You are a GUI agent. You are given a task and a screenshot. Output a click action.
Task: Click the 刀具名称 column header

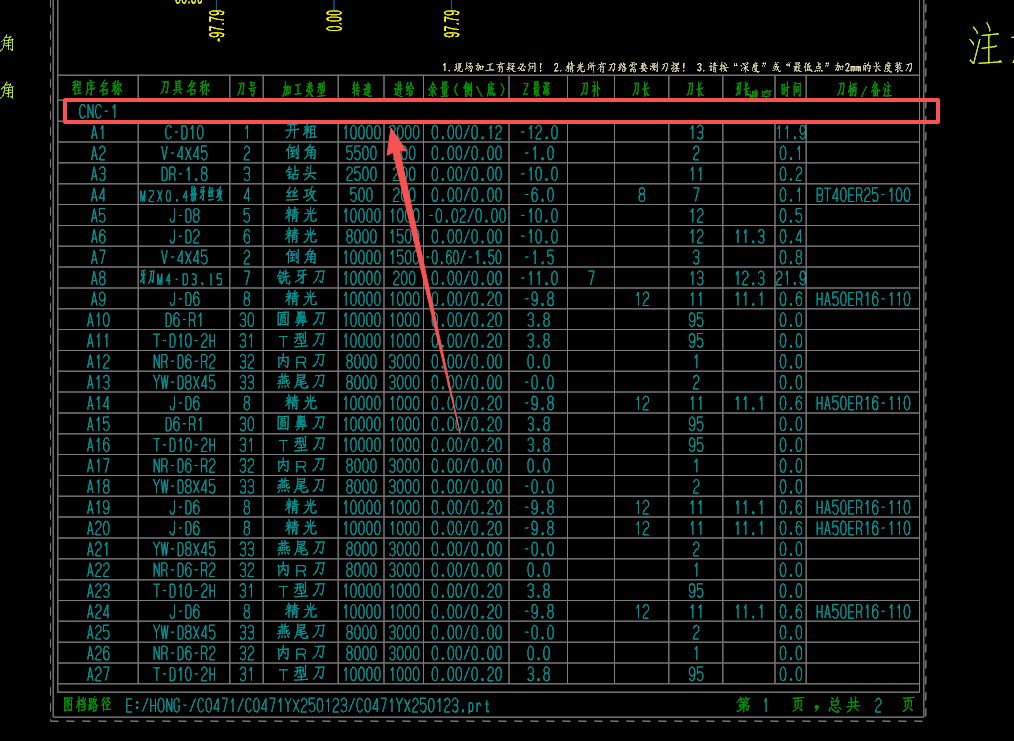click(x=185, y=88)
